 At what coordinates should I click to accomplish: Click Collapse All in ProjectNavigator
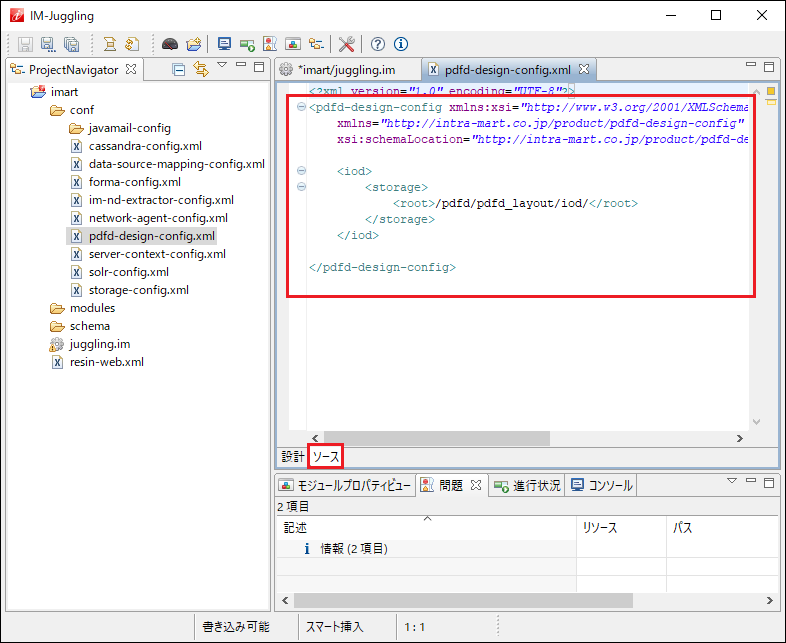178,70
